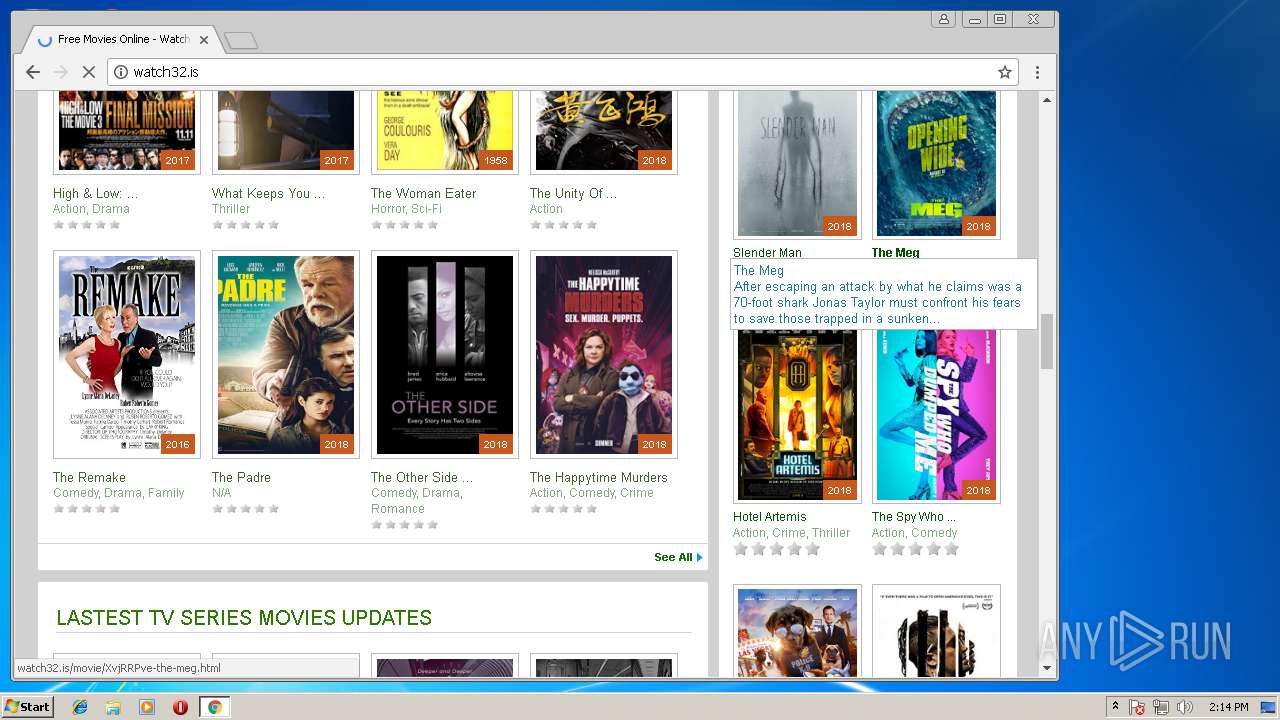
Task: Launch Internet Explorer from the taskbar
Action: pyautogui.click(x=80, y=707)
